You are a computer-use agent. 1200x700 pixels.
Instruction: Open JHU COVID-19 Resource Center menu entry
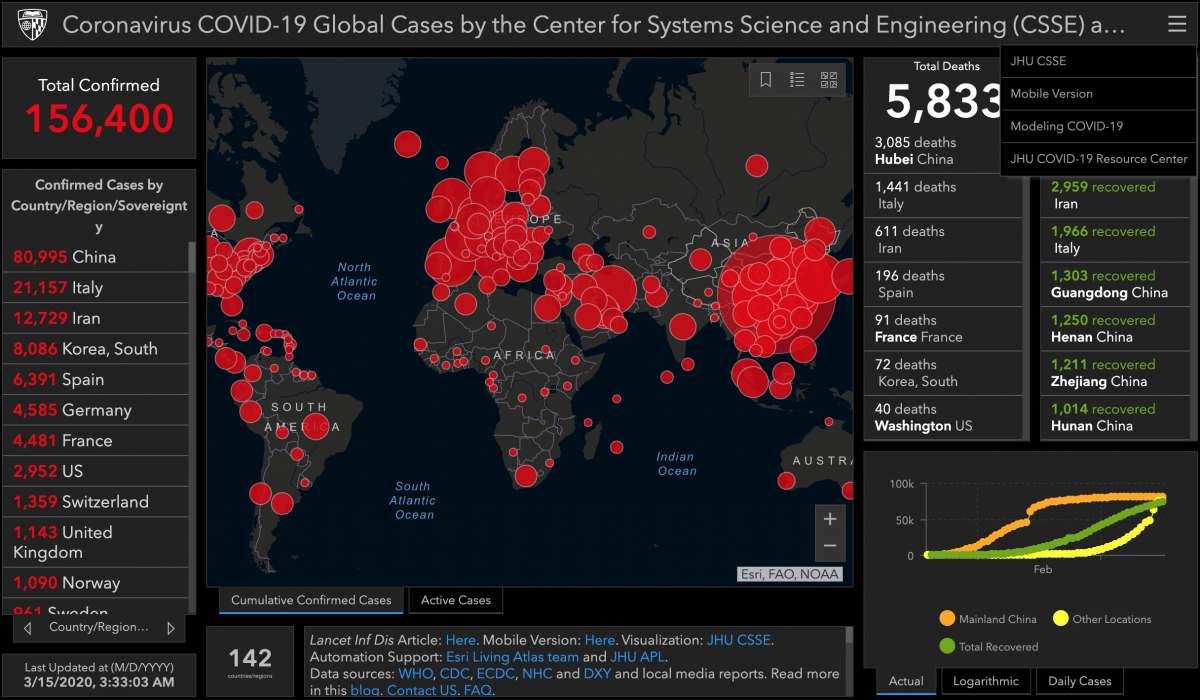[x=1097, y=158]
